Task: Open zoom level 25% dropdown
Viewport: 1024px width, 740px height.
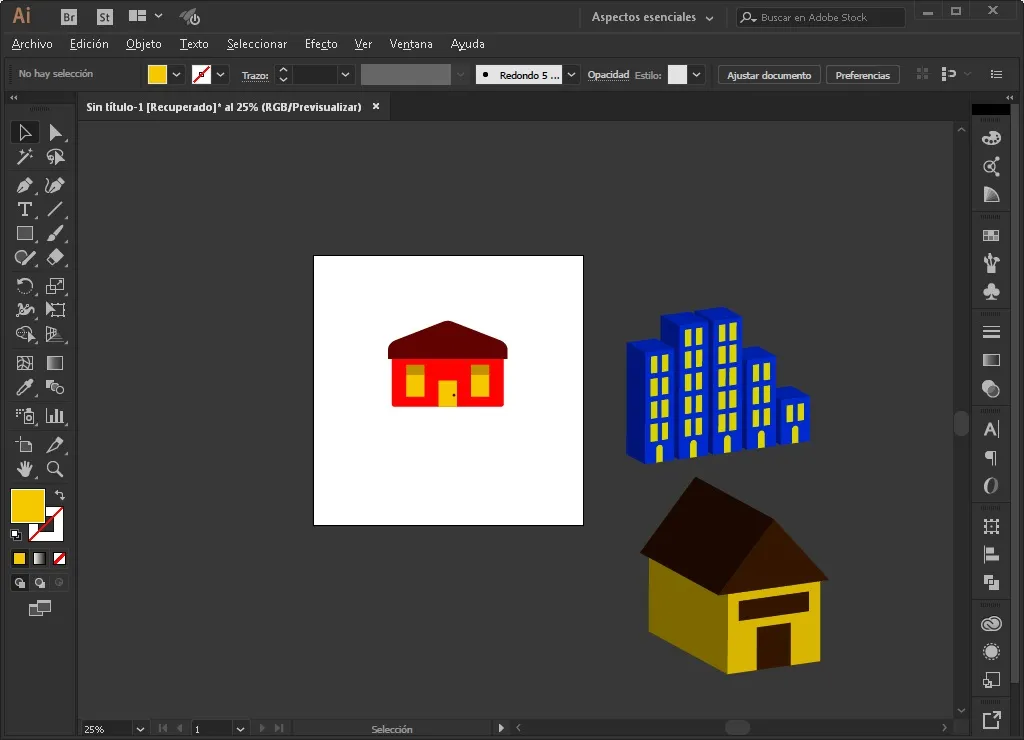Action: pyautogui.click(x=140, y=729)
